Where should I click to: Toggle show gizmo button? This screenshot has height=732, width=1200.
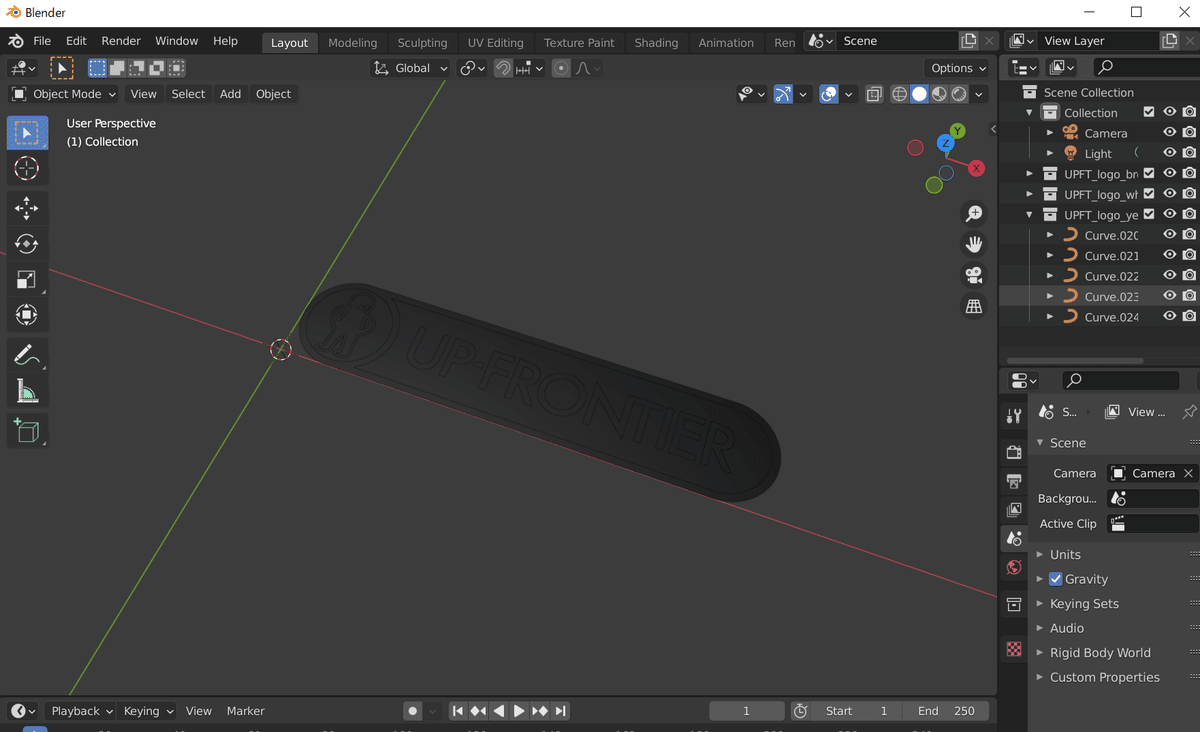click(783, 94)
